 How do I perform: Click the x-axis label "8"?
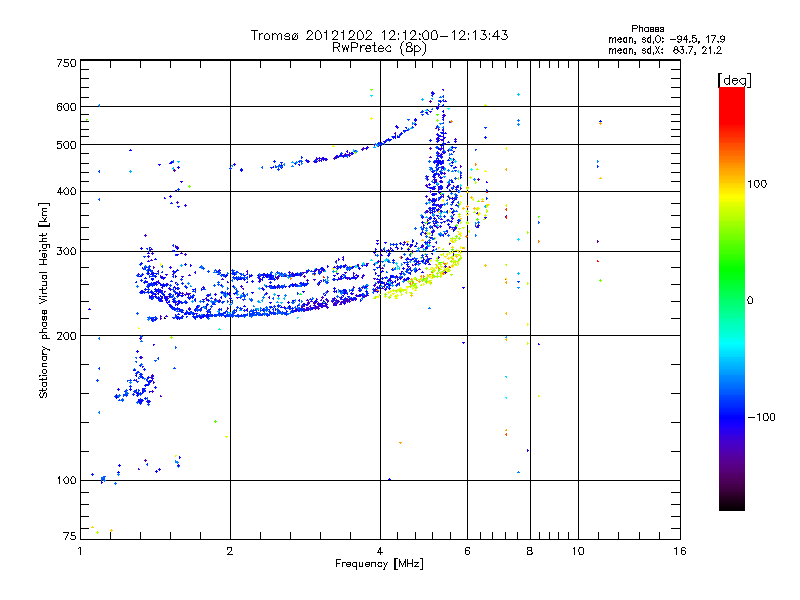click(x=530, y=551)
